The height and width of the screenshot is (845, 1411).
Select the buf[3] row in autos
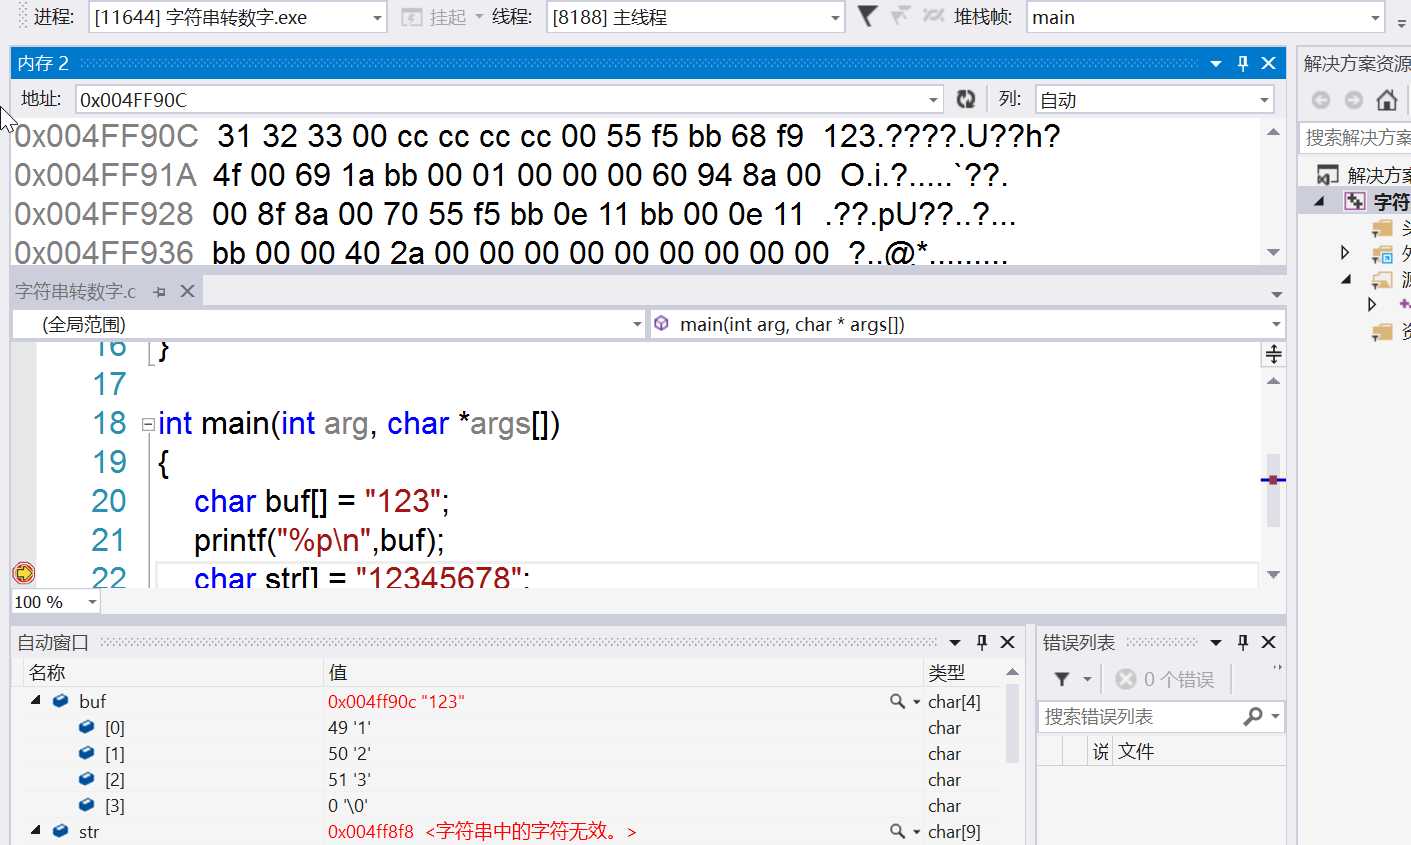512,806
